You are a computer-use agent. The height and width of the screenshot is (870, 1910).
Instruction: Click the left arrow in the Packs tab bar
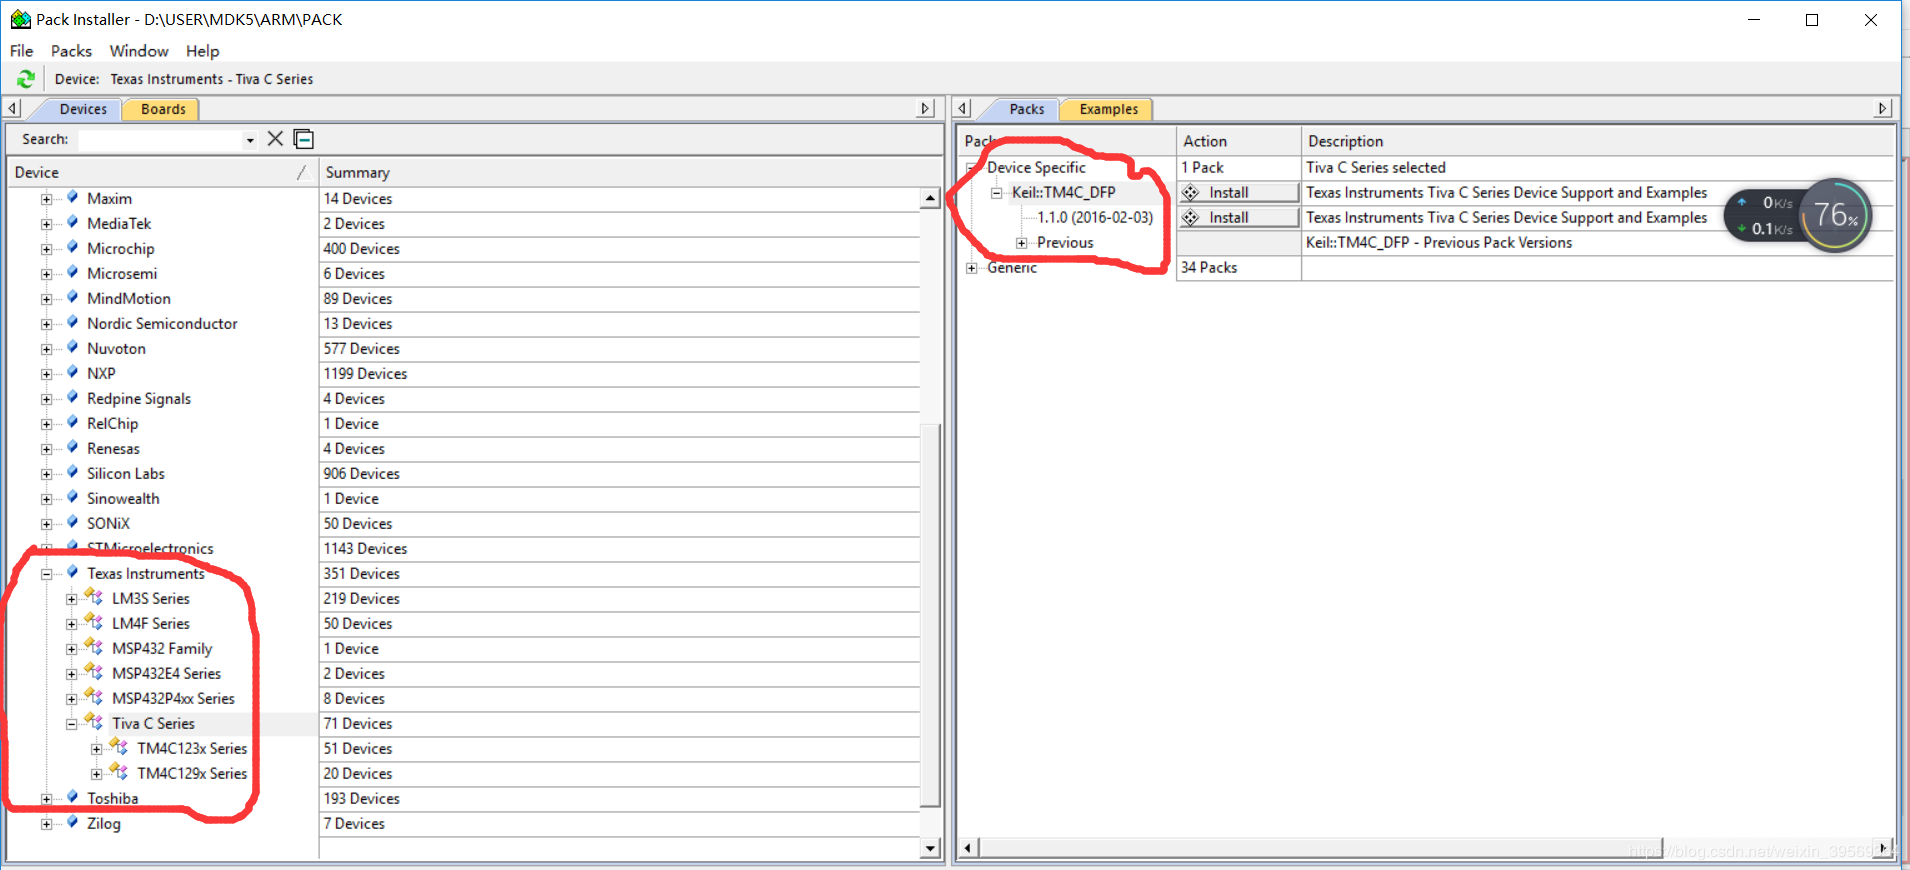click(x=963, y=108)
